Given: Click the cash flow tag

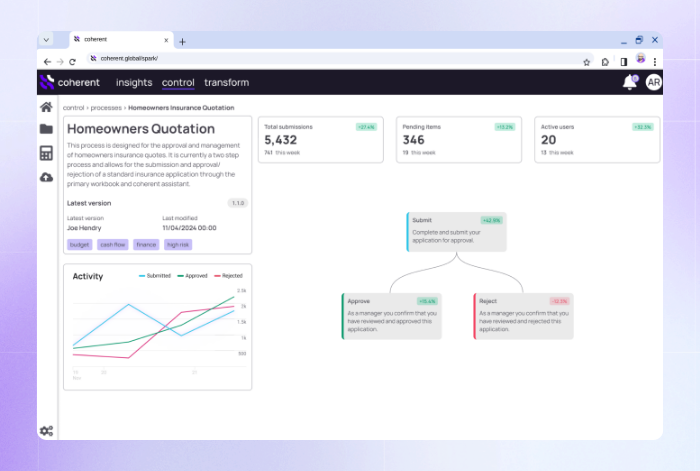Looking at the screenshot, I should point(111,244).
